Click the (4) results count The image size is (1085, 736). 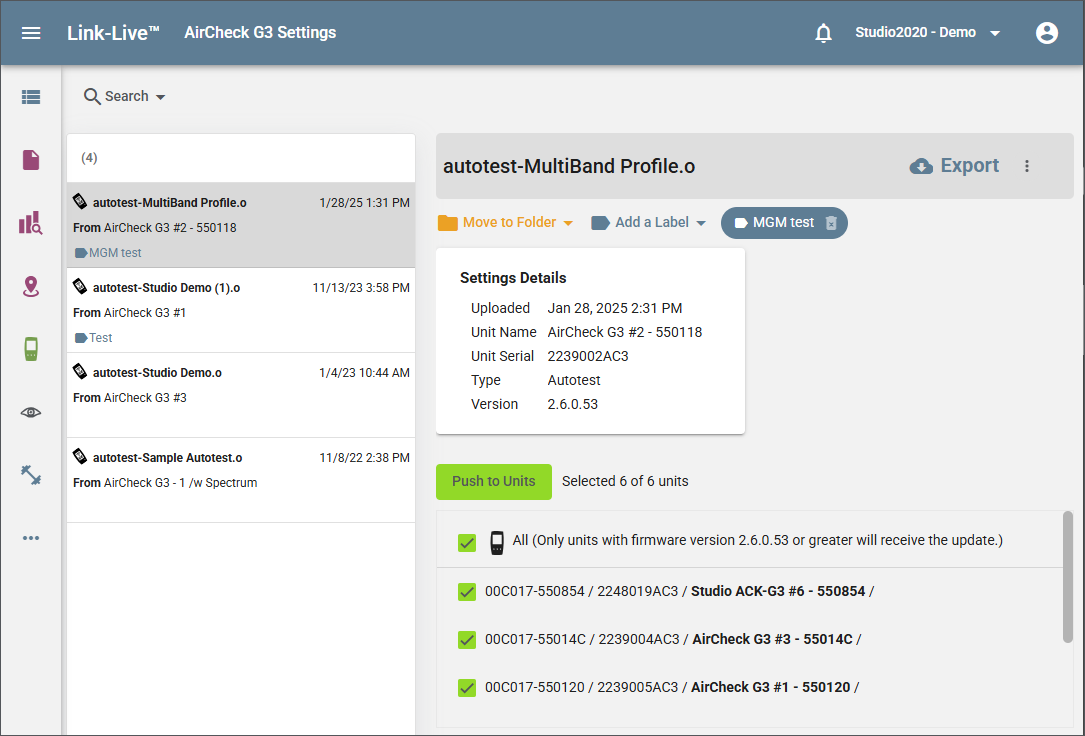pos(89,158)
